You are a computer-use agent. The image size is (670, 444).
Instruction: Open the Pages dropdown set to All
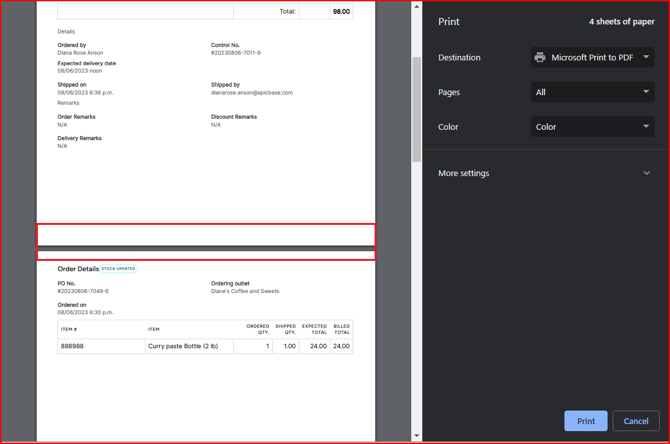(x=592, y=92)
